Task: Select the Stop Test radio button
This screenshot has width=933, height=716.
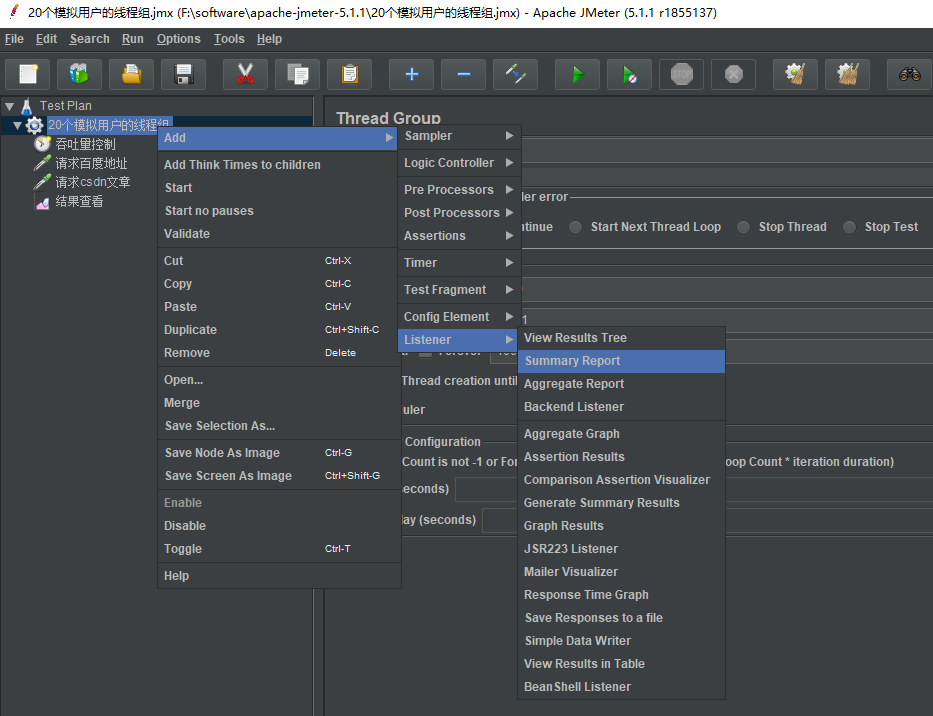Action: (849, 227)
